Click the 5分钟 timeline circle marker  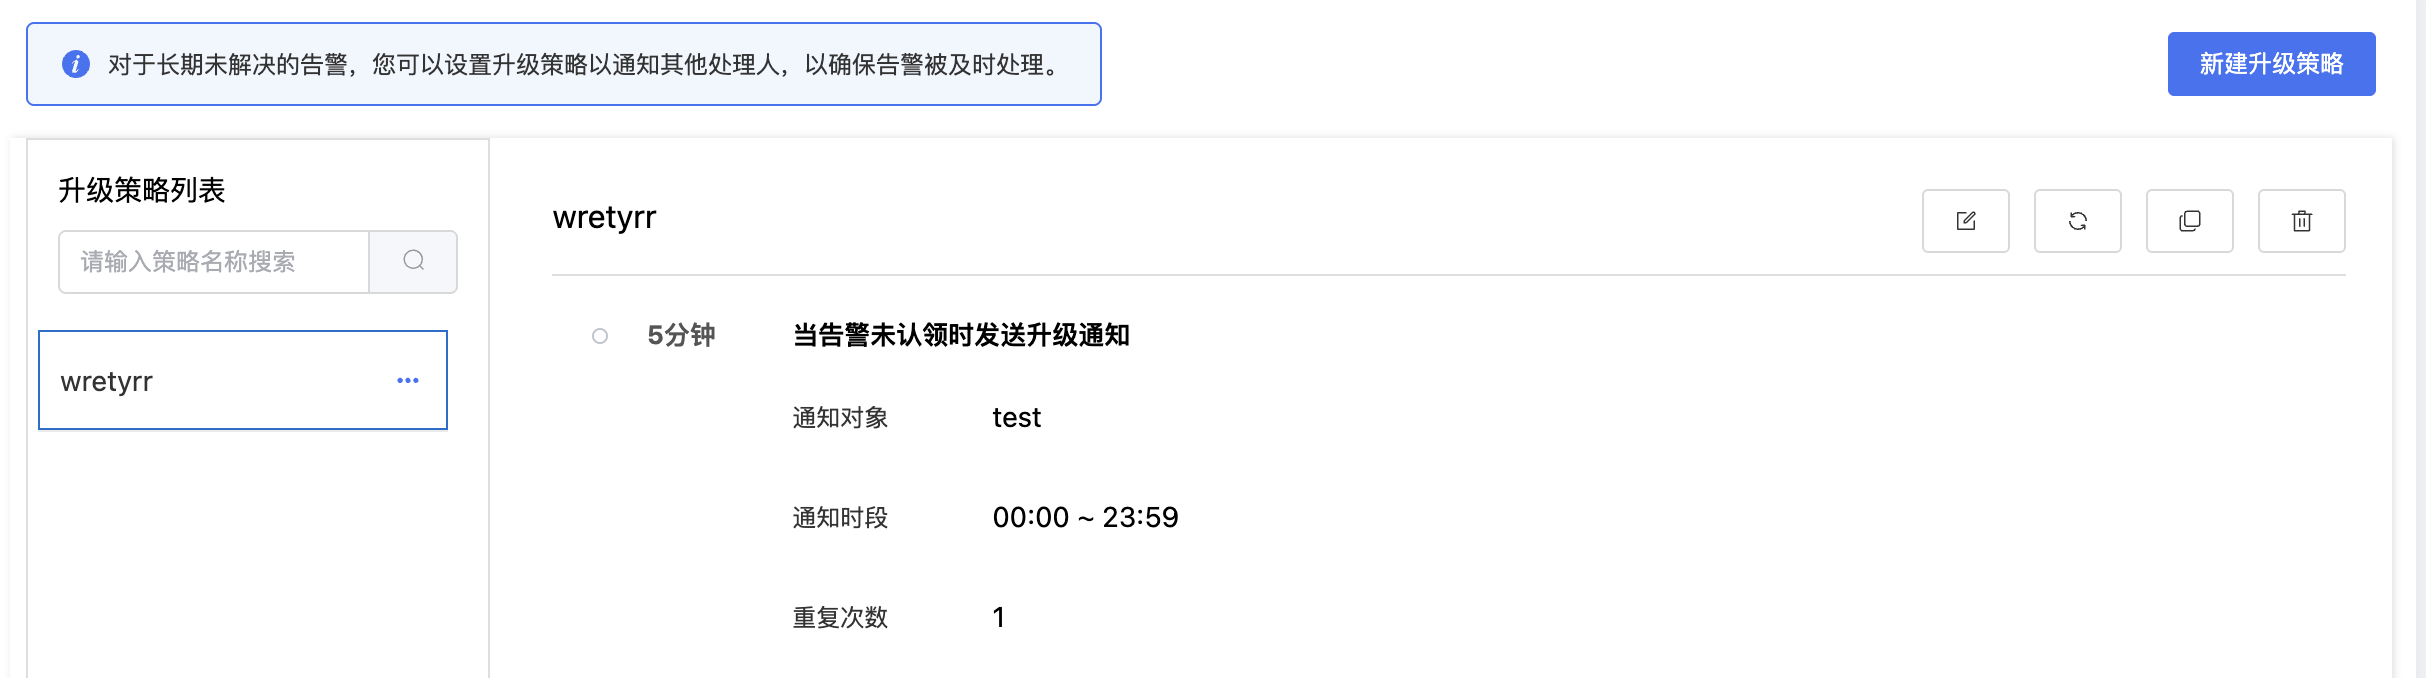tap(600, 336)
